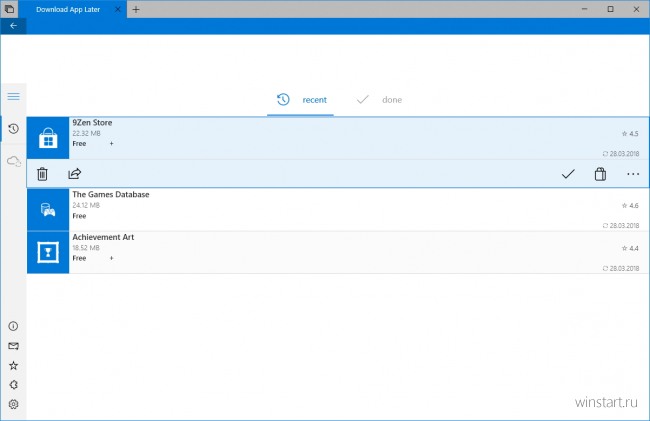
Task: Open the info (about) sidebar icon
Action: click(13, 326)
